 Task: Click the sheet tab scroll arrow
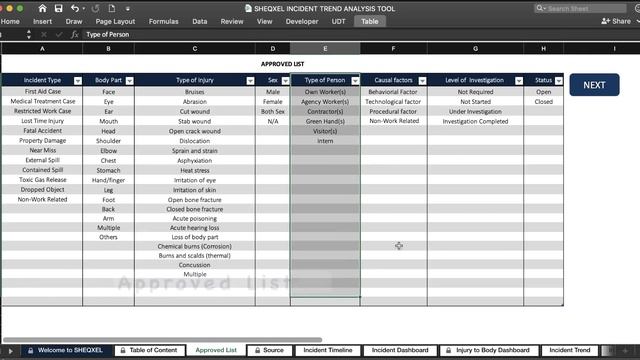click(x=11, y=351)
